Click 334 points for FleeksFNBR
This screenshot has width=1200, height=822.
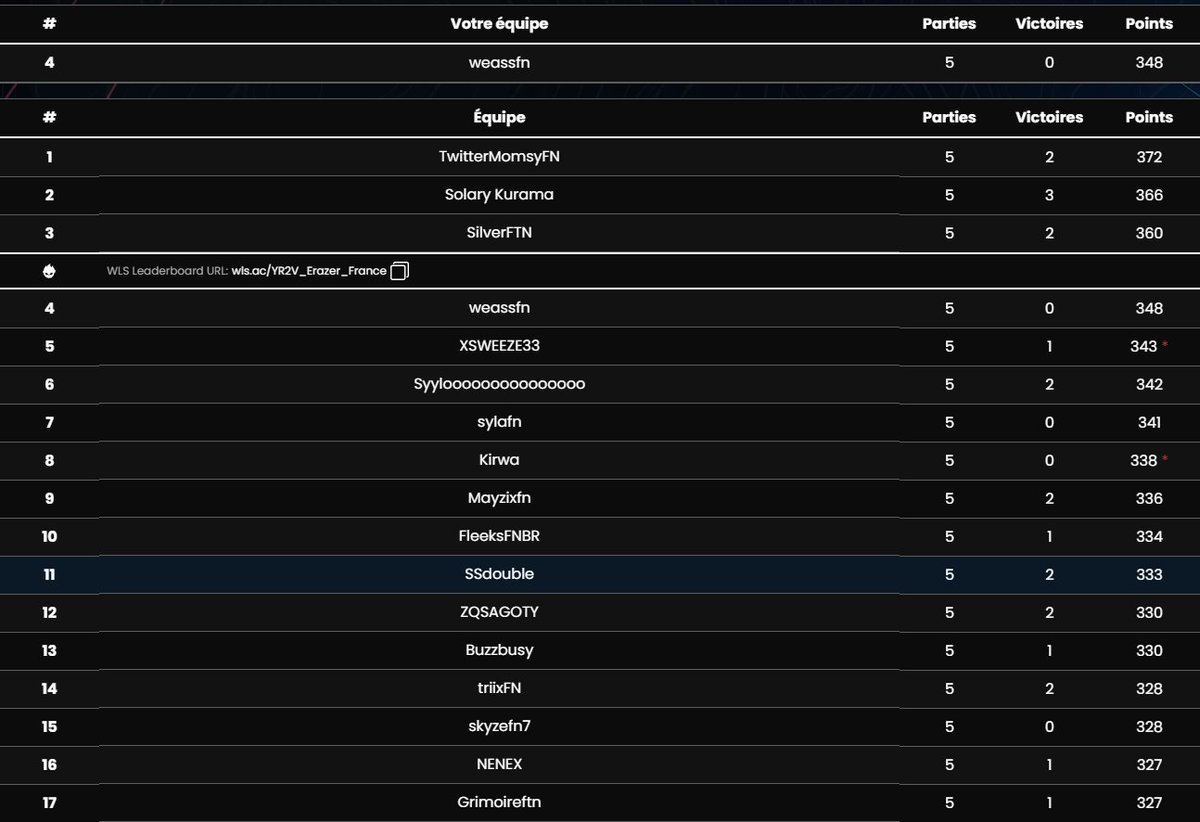[x=1149, y=536]
